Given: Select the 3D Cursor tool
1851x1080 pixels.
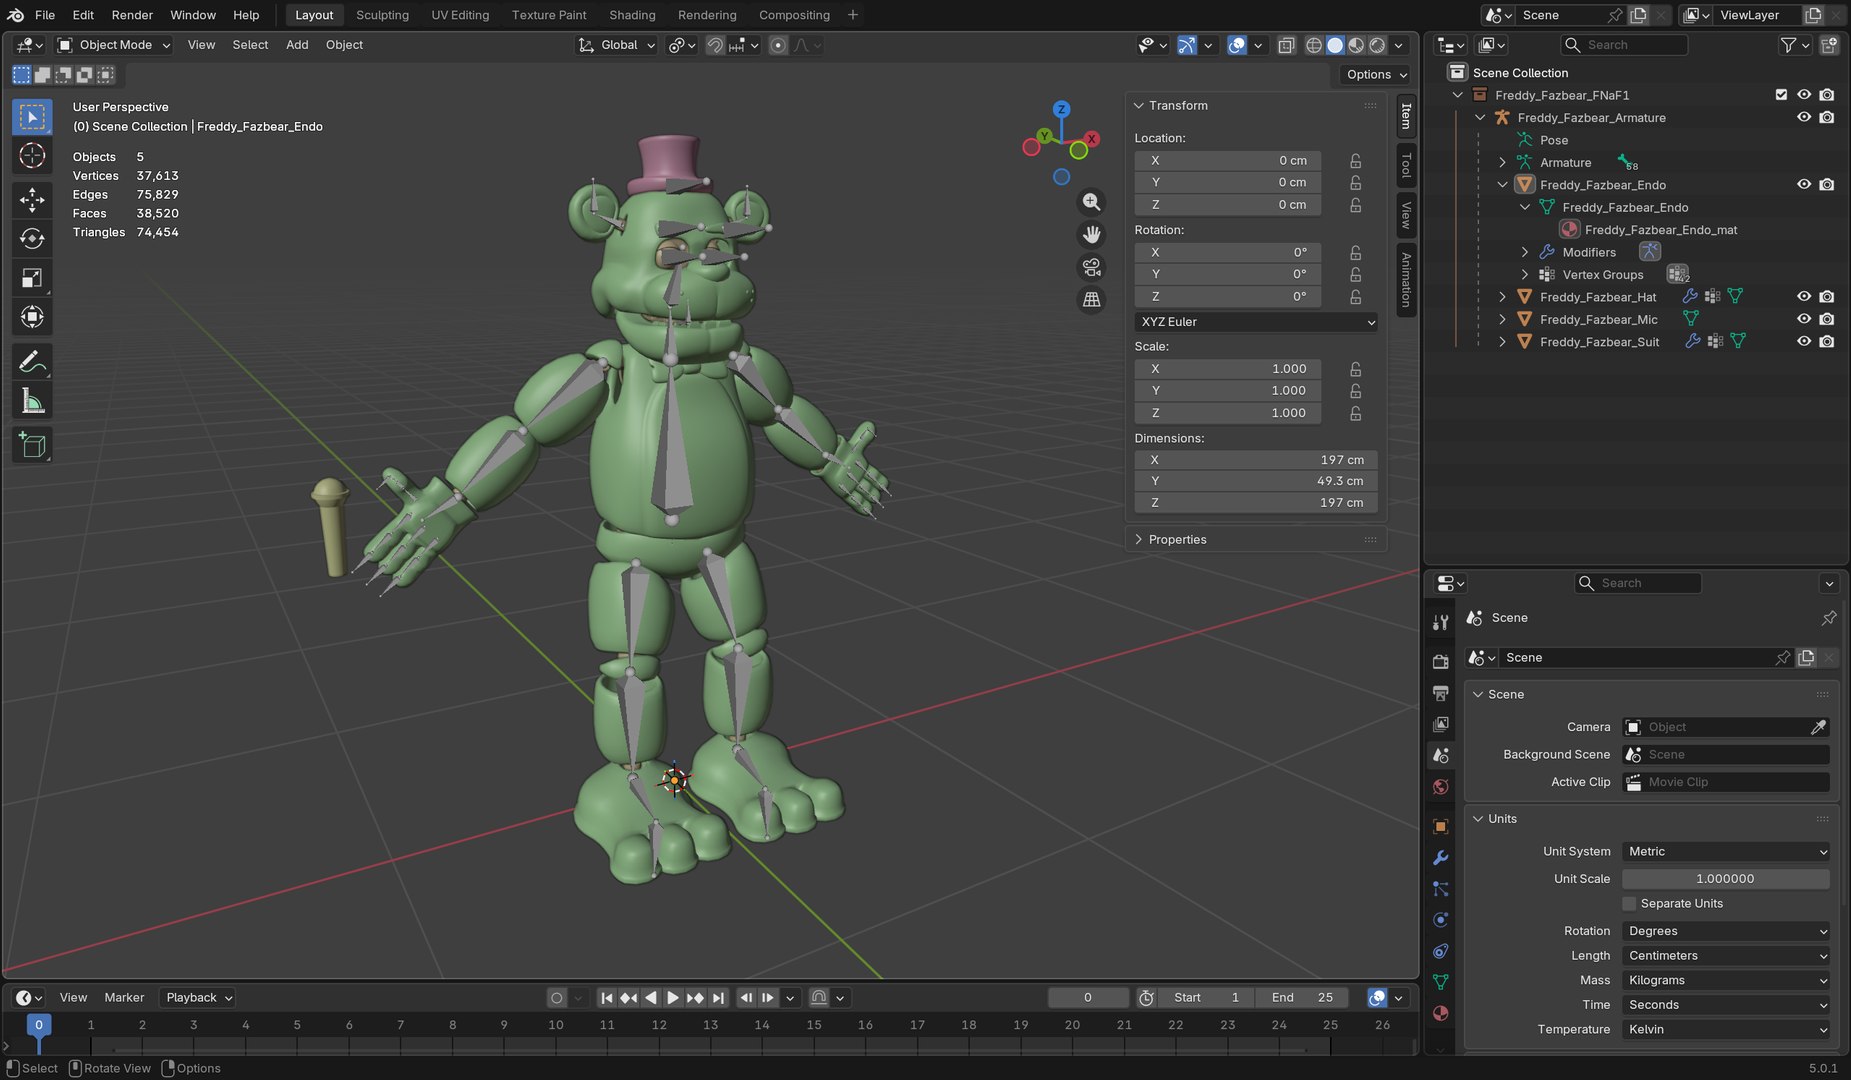Looking at the screenshot, I should click(x=32, y=156).
